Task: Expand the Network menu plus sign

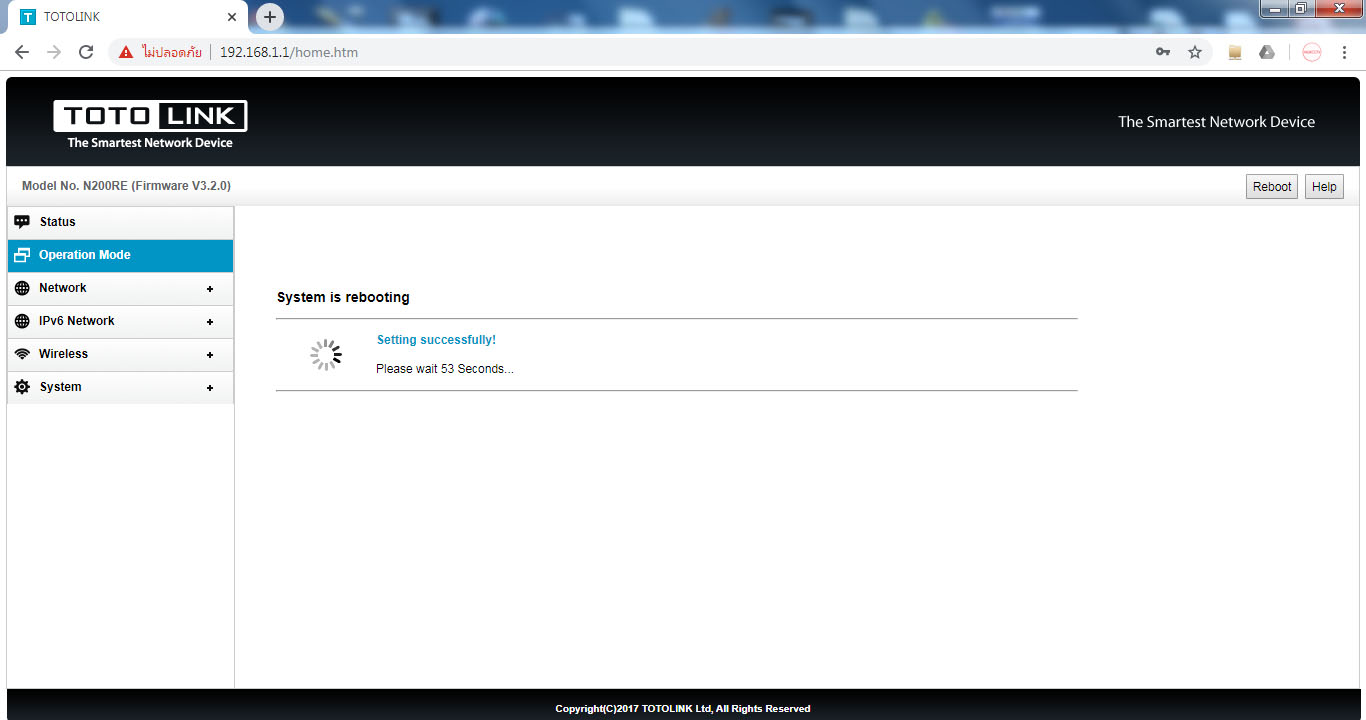Action: 210,289
